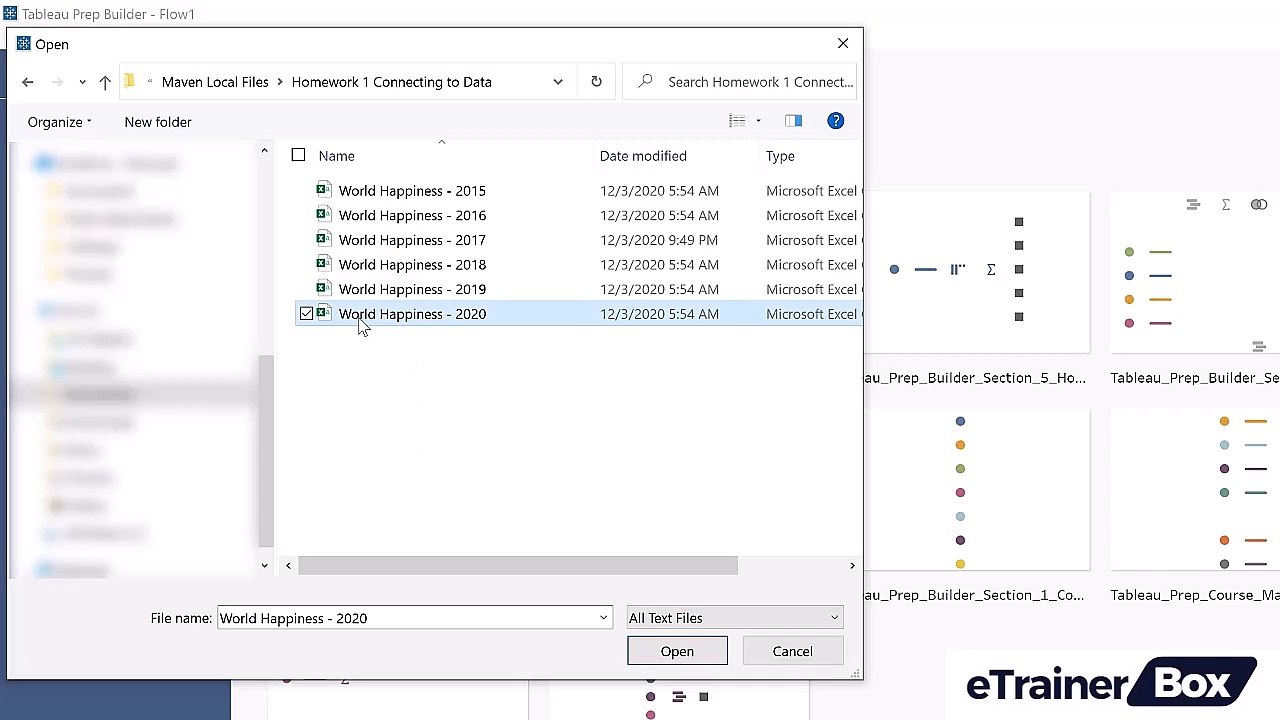The width and height of the screenshot is (1280, 720).
Task: Open Tableau_Prep_Course_Ma flow thumbnail in Tableau
Action: pos(1195,490)
